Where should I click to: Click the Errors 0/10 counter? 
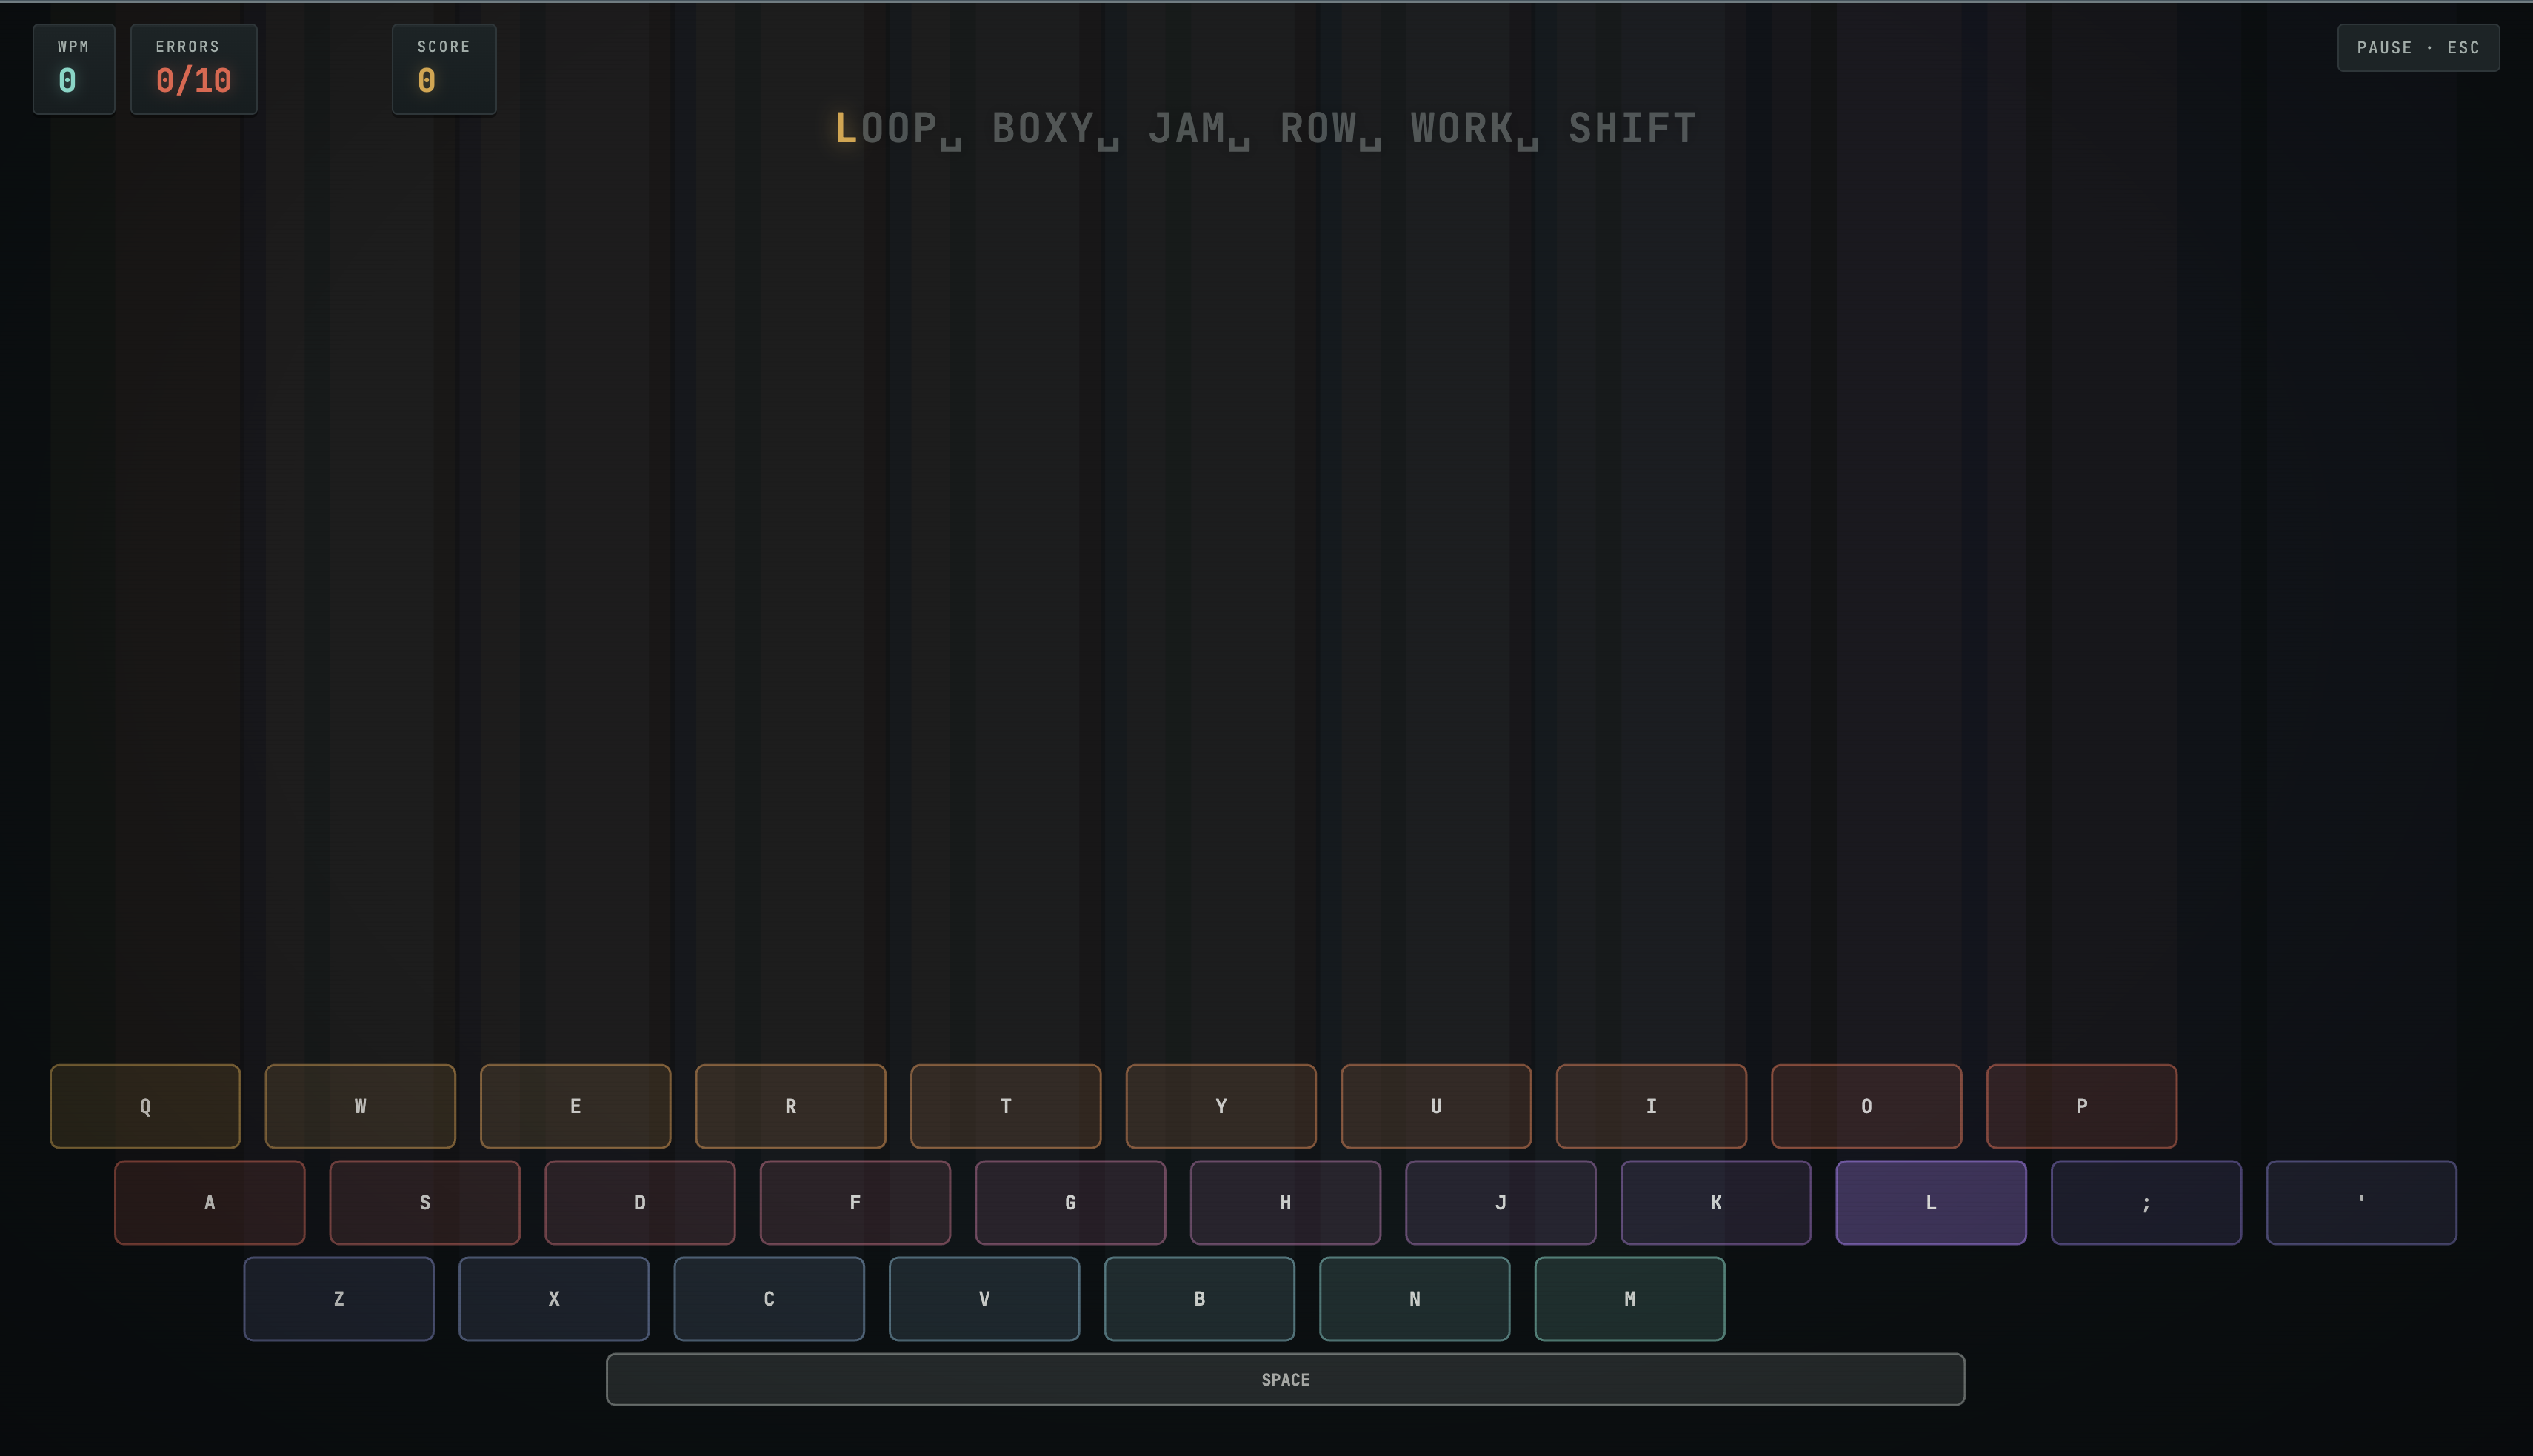(x=194, y=69)
